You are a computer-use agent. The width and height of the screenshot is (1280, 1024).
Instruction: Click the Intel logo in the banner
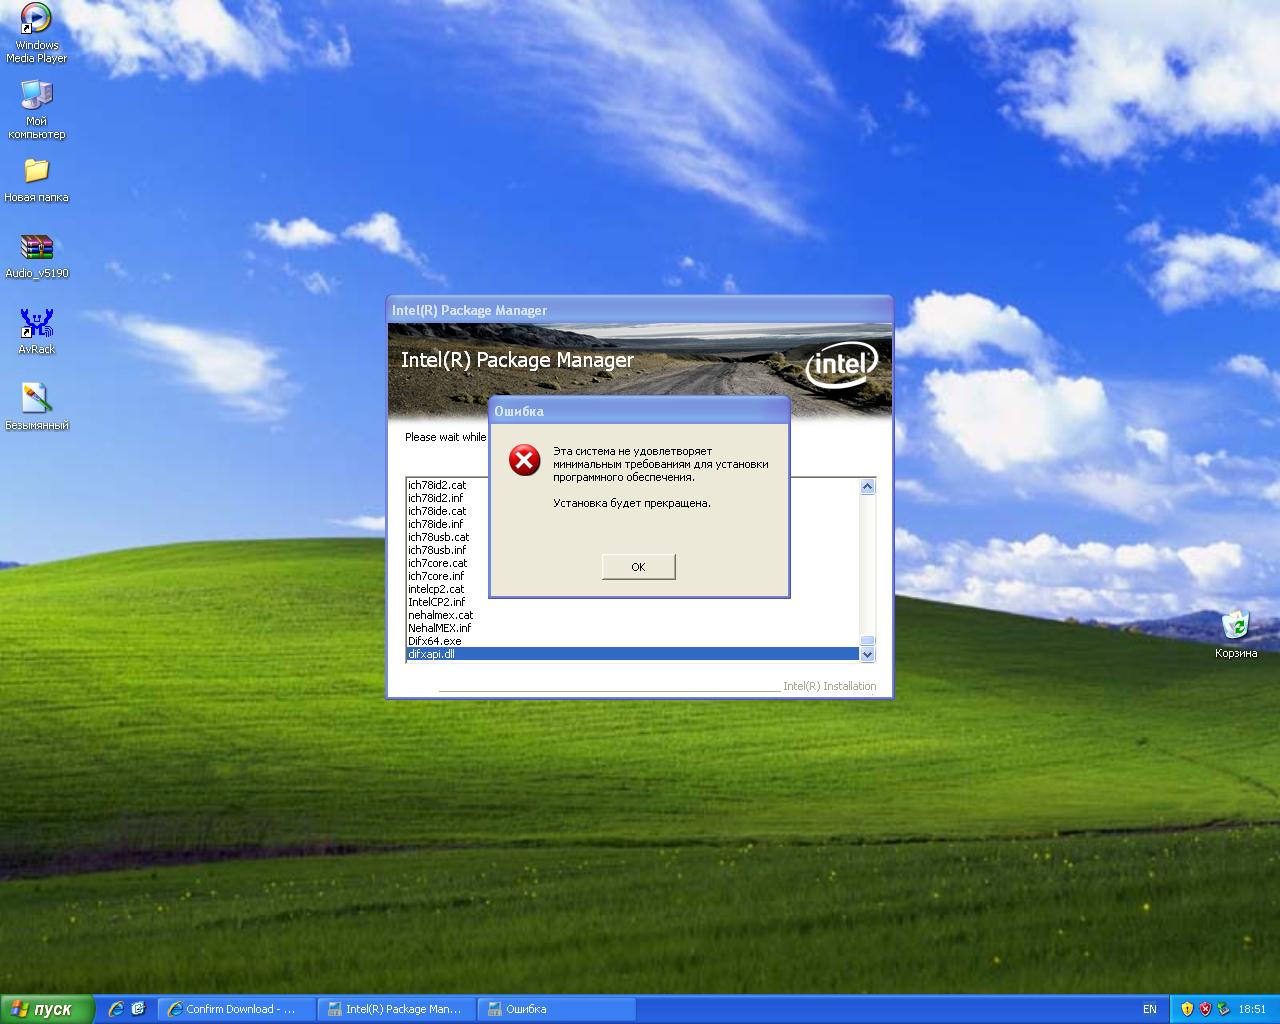842,364
